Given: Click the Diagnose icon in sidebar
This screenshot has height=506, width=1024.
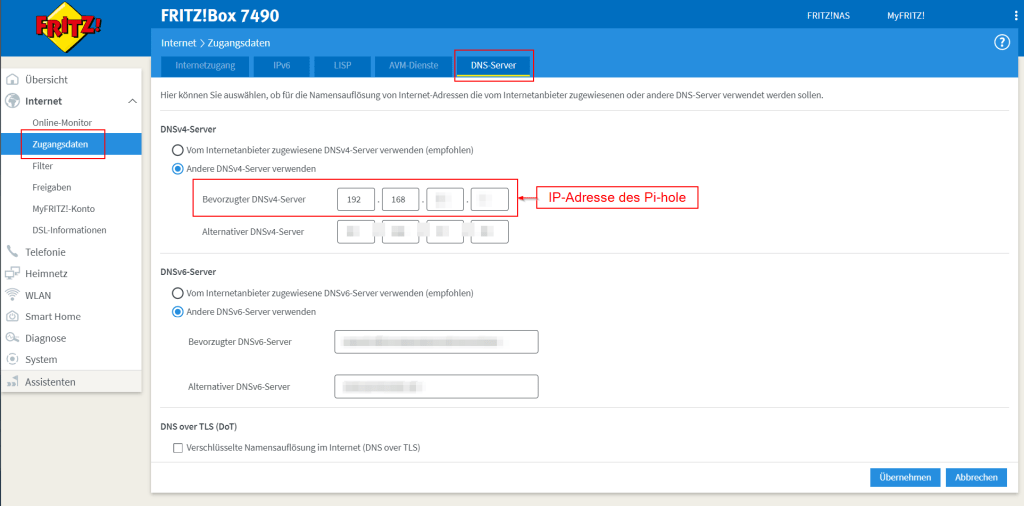Looking at the screenshot, I should click(13, 338).
